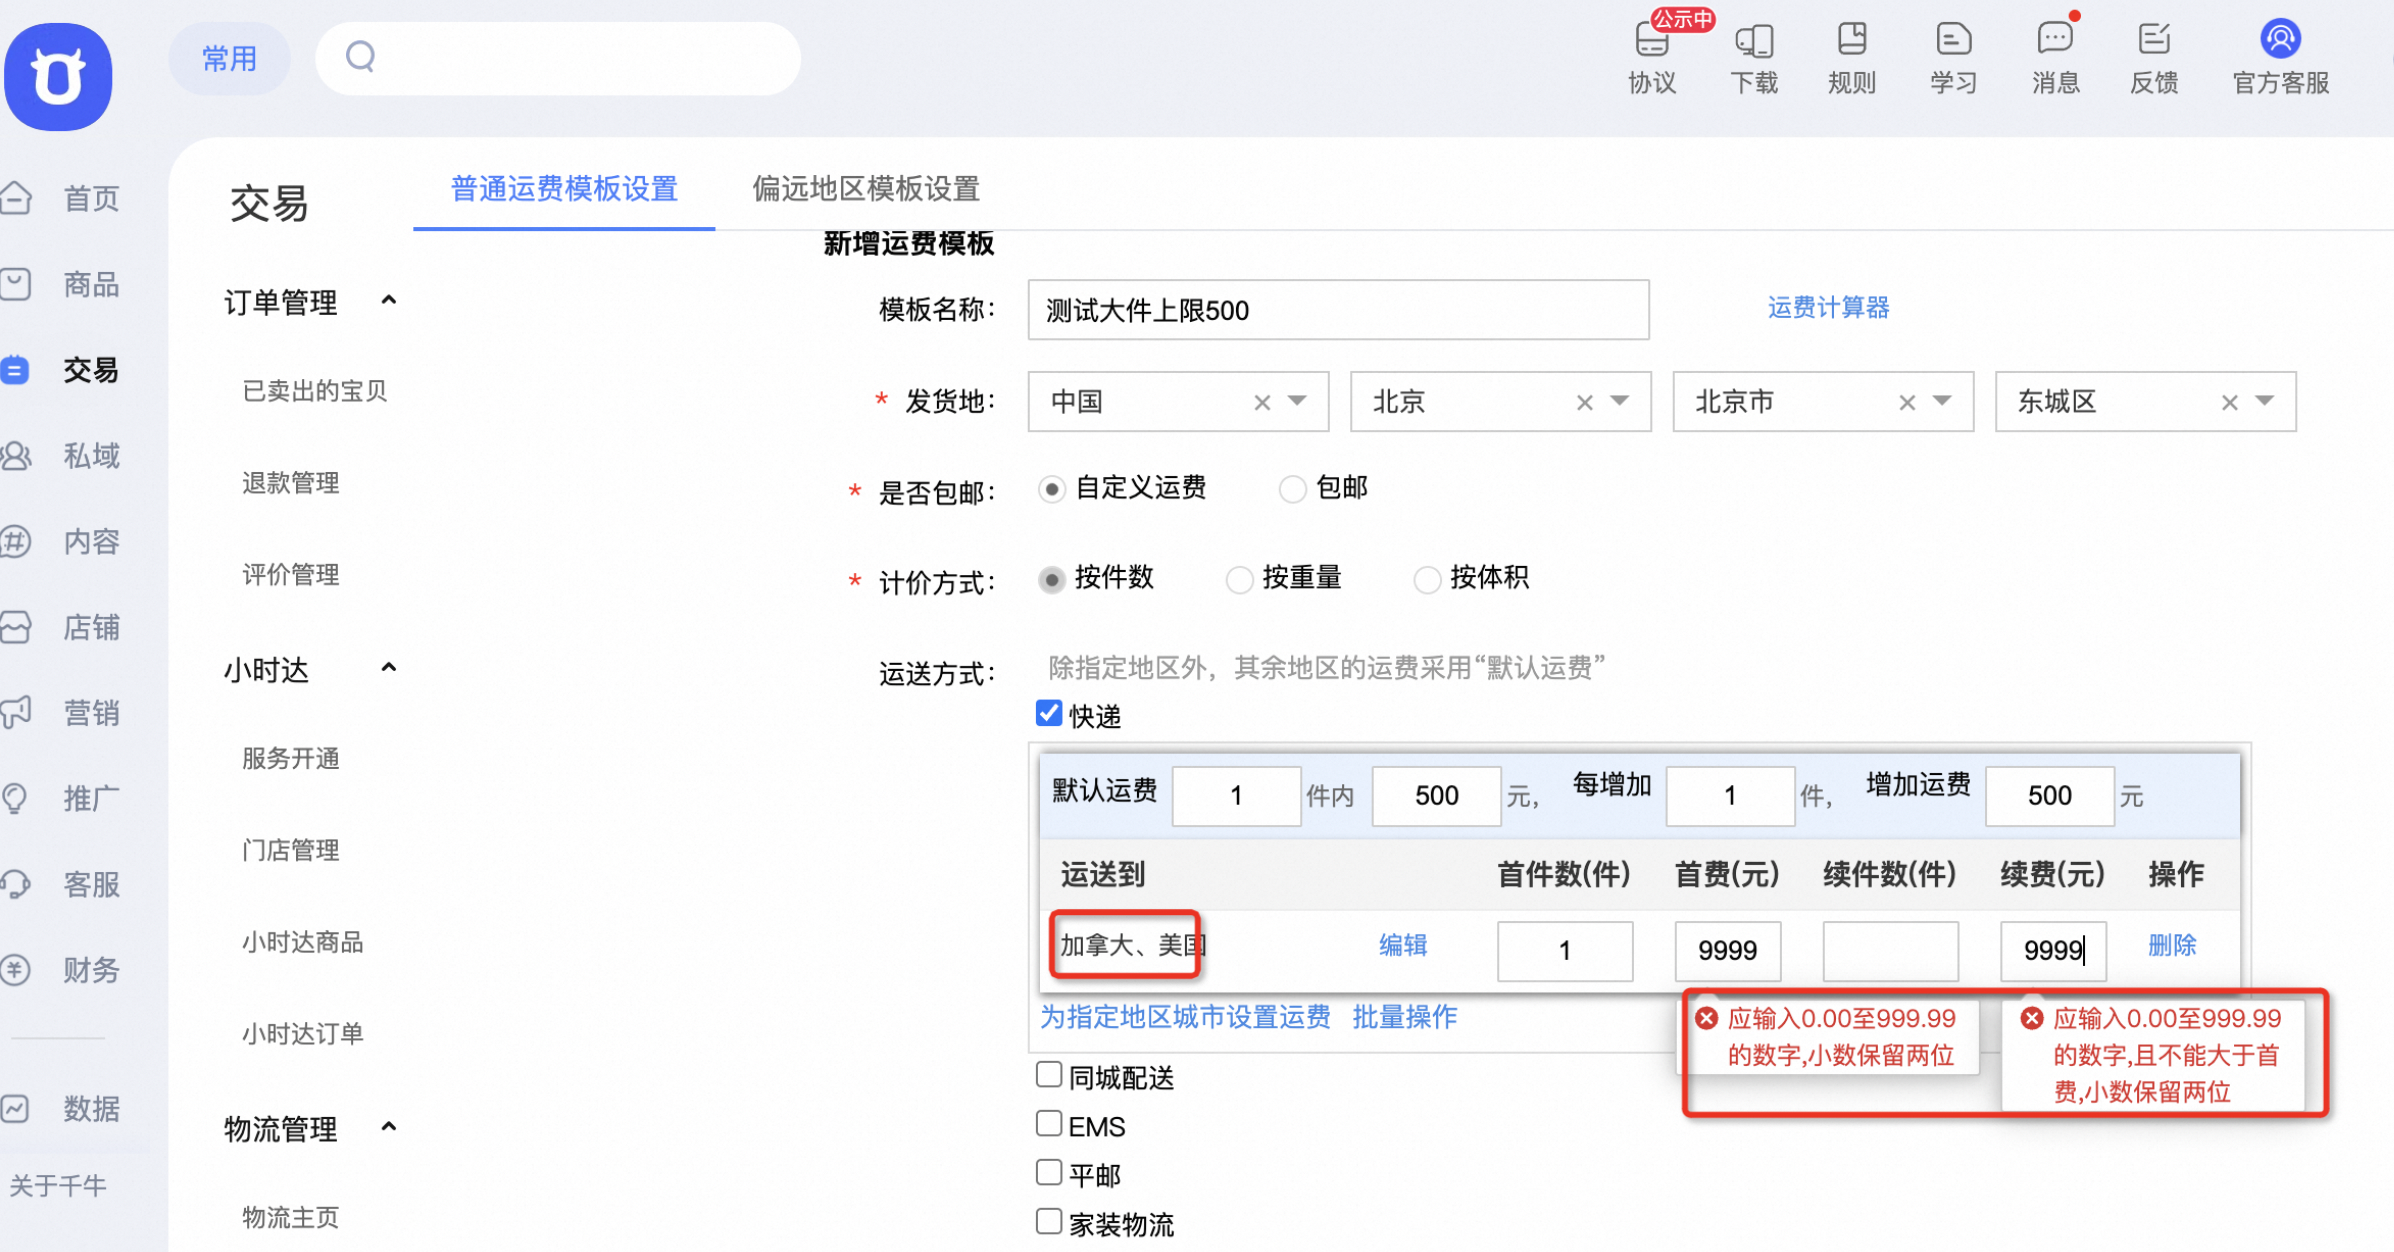
Task: Open 已卖出的宝贝 menu item
Action: (314, 391)
